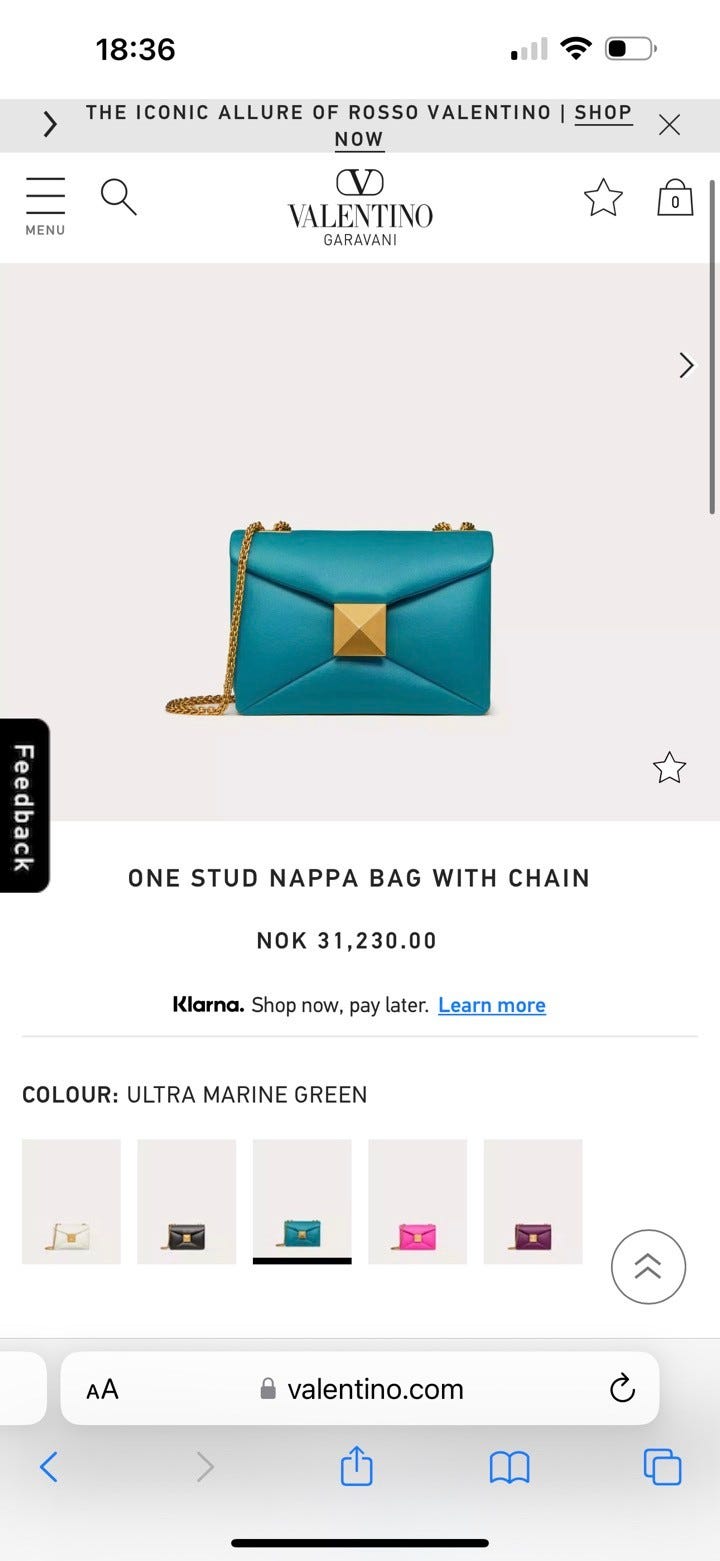Viewport: 720px width, 1561px height.
Task: Open the wishlist star in header
Action: [x=603, y=197]
